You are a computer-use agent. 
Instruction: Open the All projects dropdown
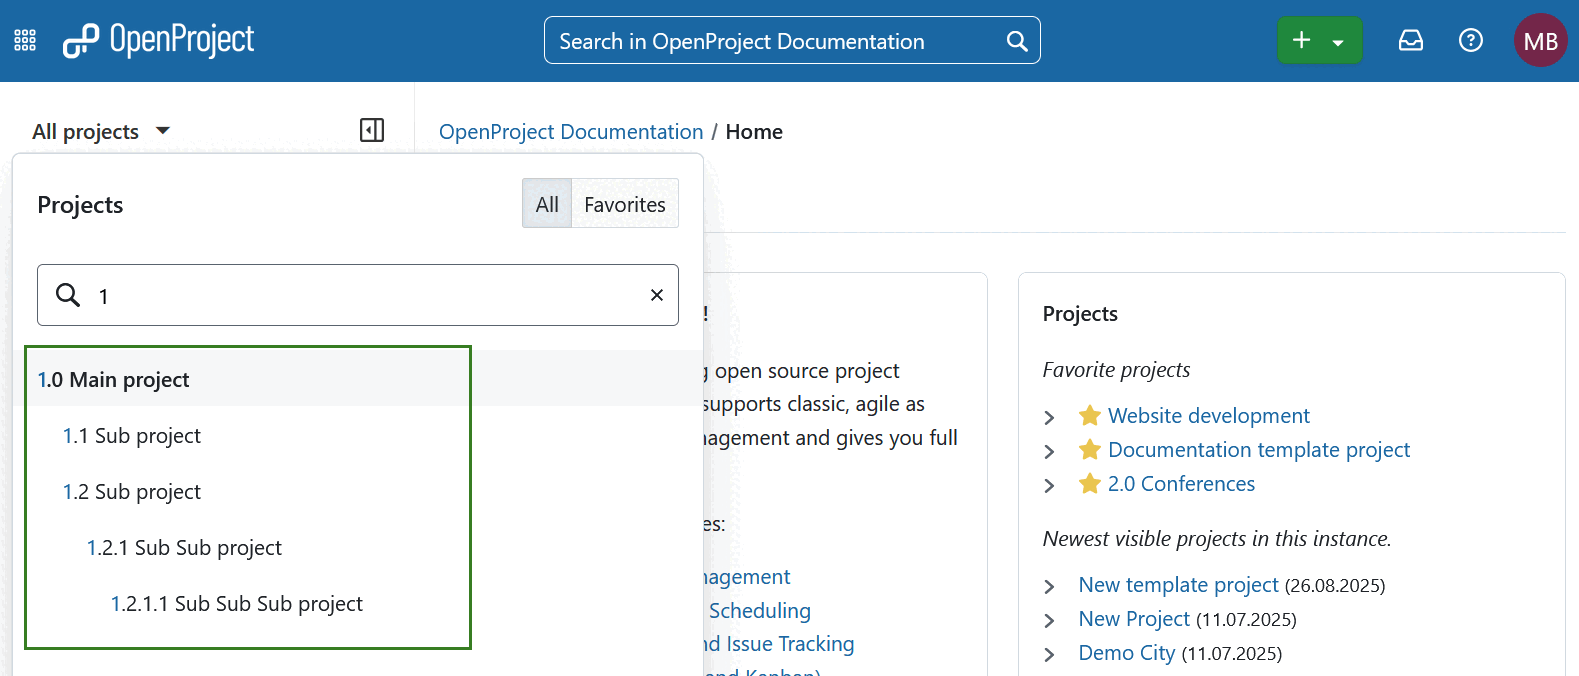(101, 131)
